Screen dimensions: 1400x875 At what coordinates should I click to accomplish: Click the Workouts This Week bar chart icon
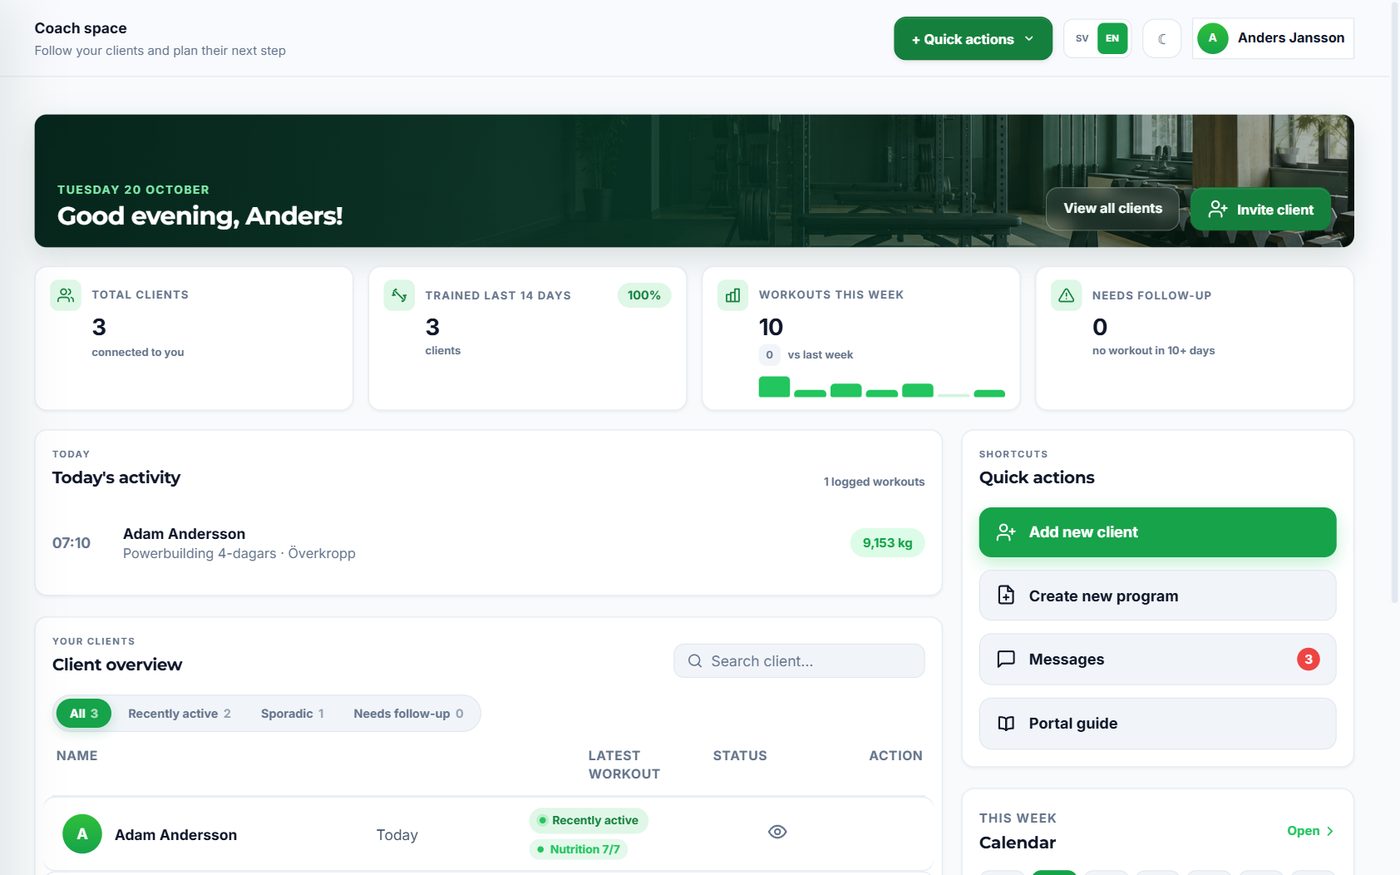(x=733, y=295)
